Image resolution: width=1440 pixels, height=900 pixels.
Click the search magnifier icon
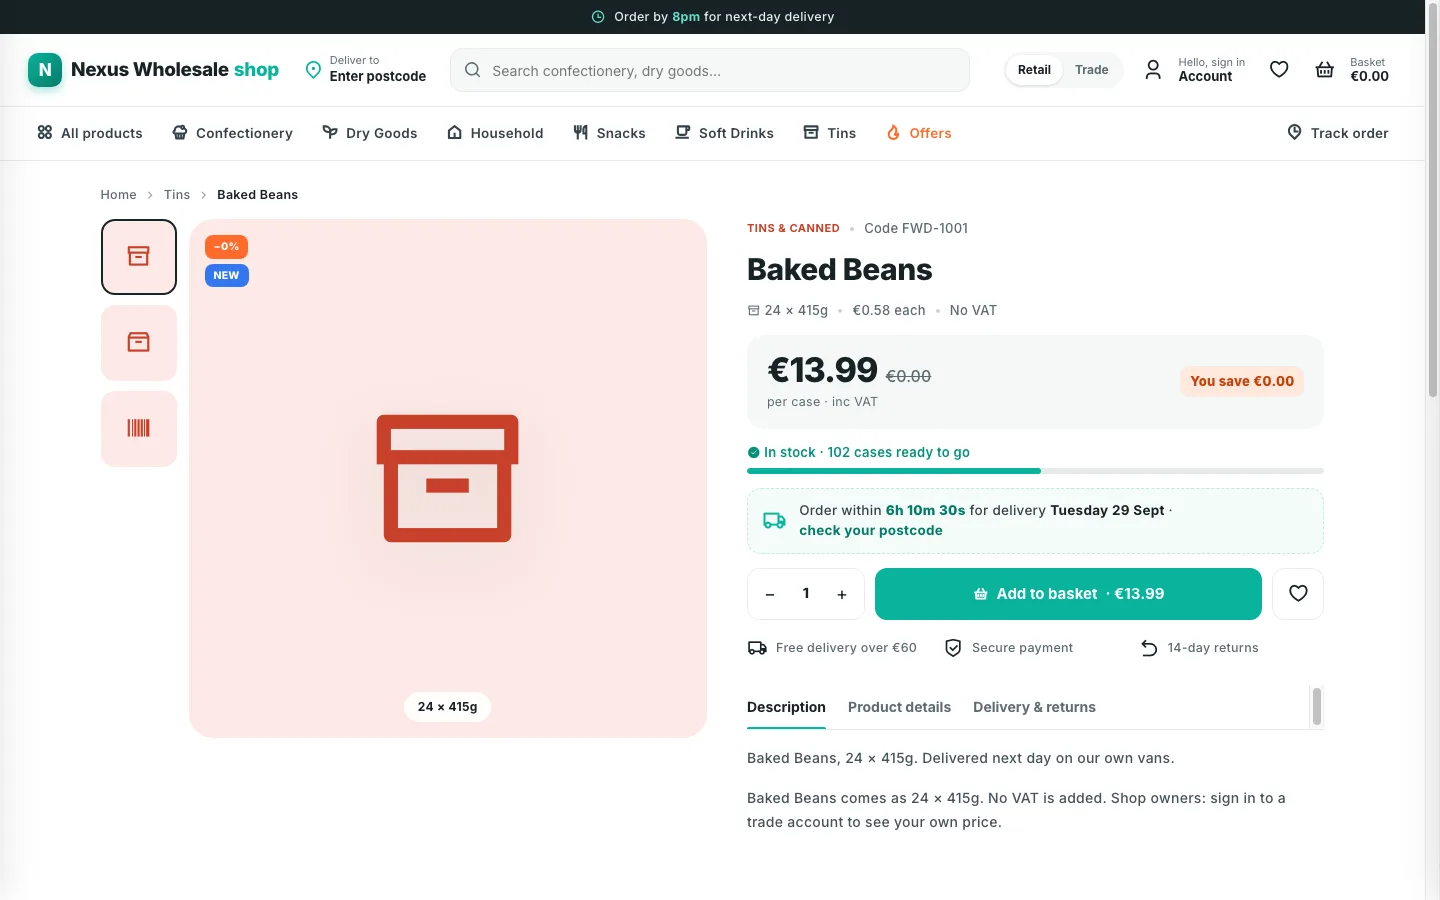coord(473,70)
